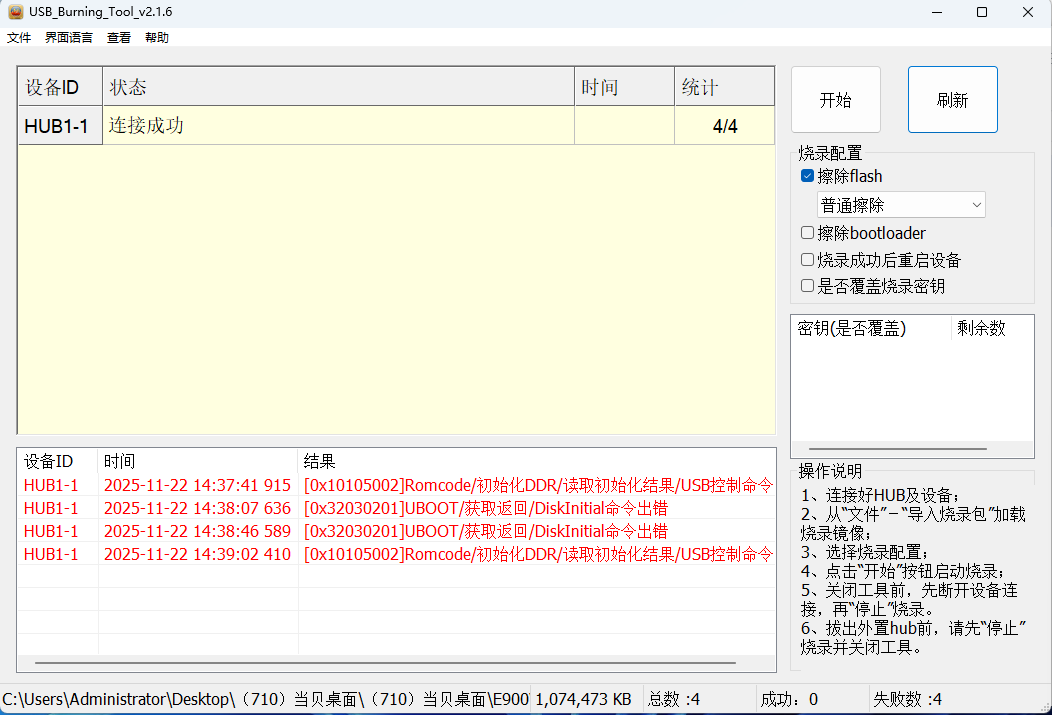The height and width of the screenshot is (715, 1052).
Task: Enable the 烧录成功后重启设备 checkbox
Action: click(807, 259)
